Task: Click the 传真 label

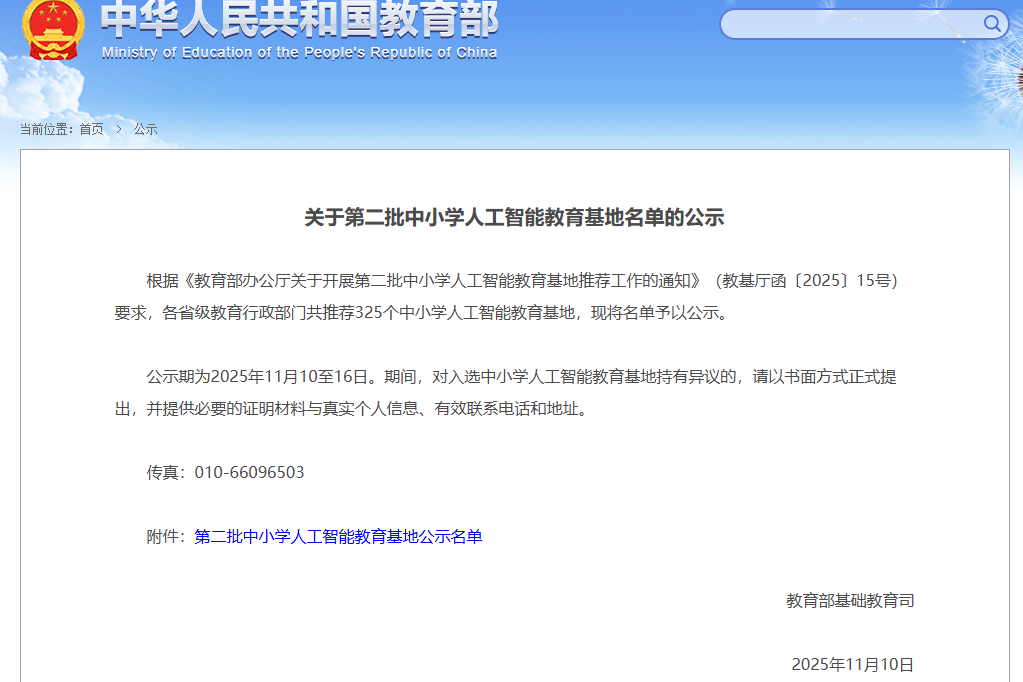Action: (165, 472)
